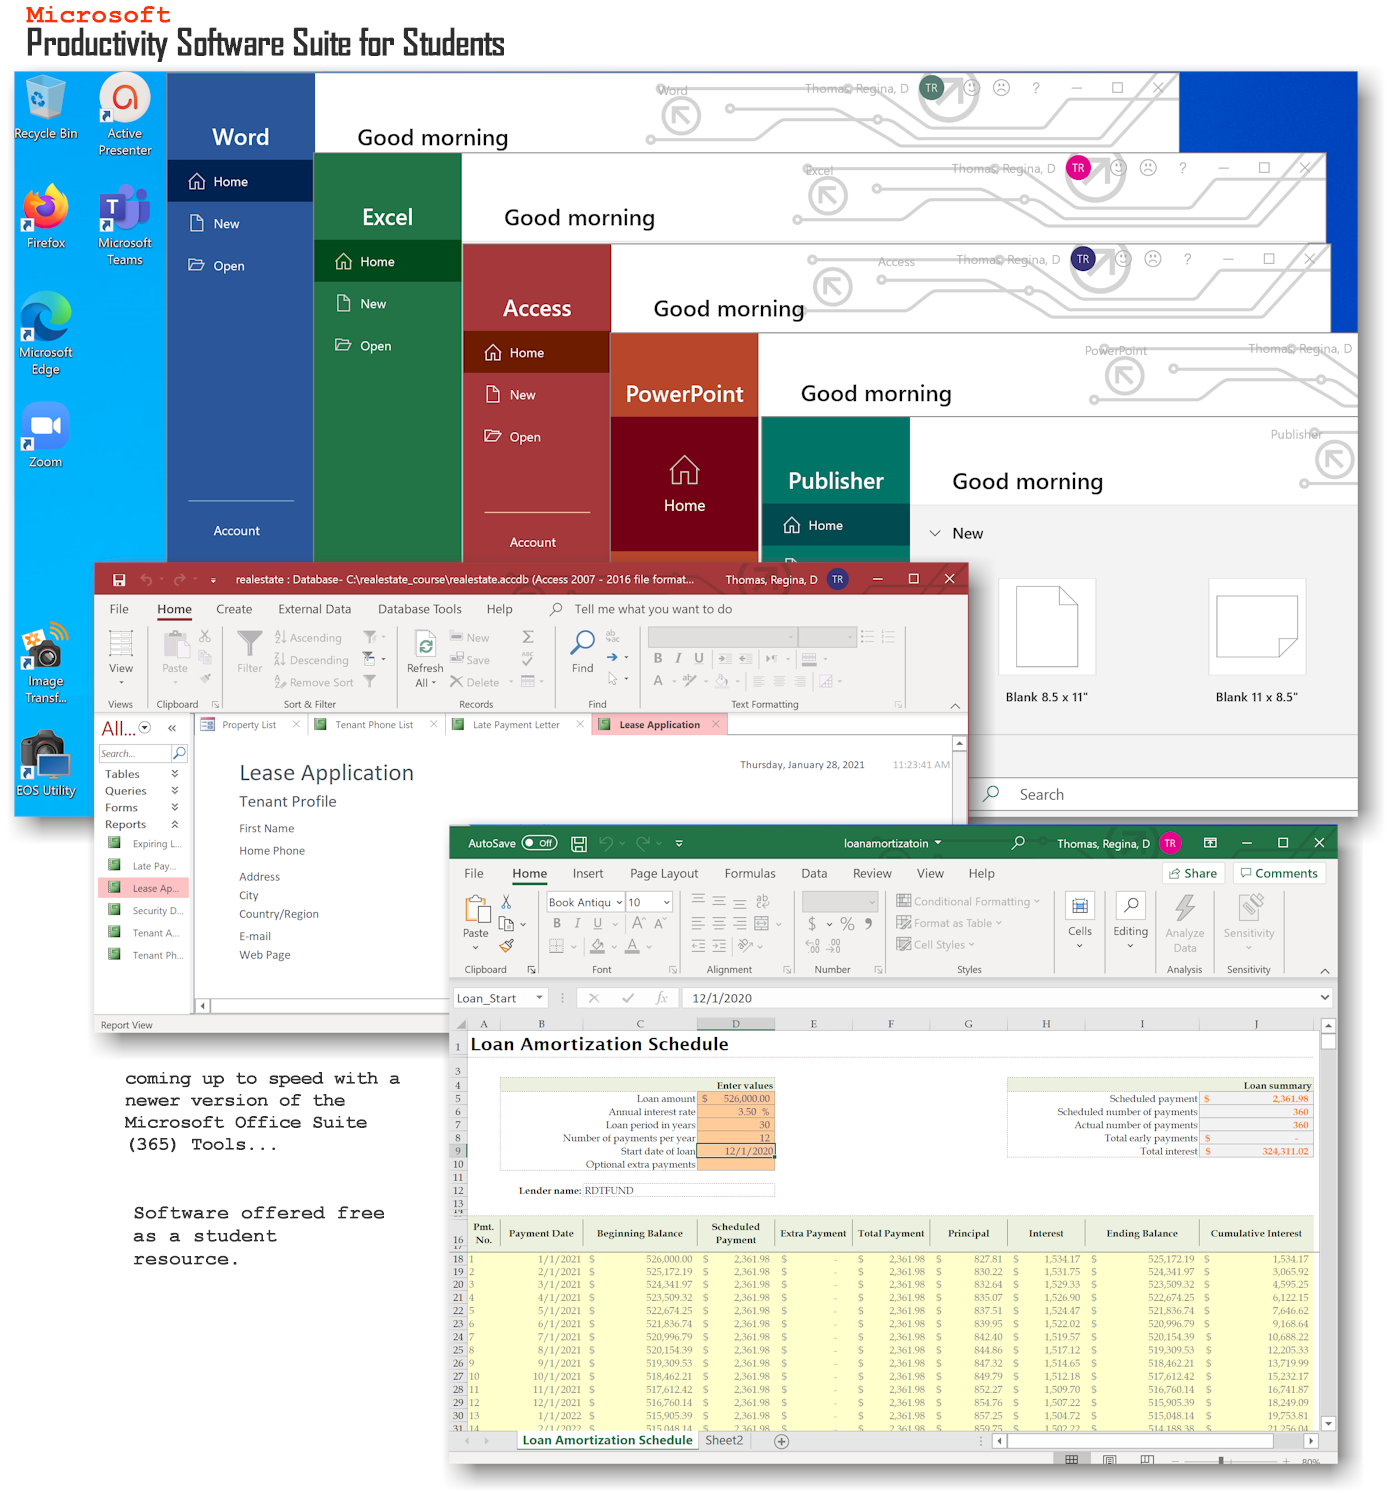Click Increase Font Size in the Excel ribbon
1387x1493 pixels.
point(638,924)
